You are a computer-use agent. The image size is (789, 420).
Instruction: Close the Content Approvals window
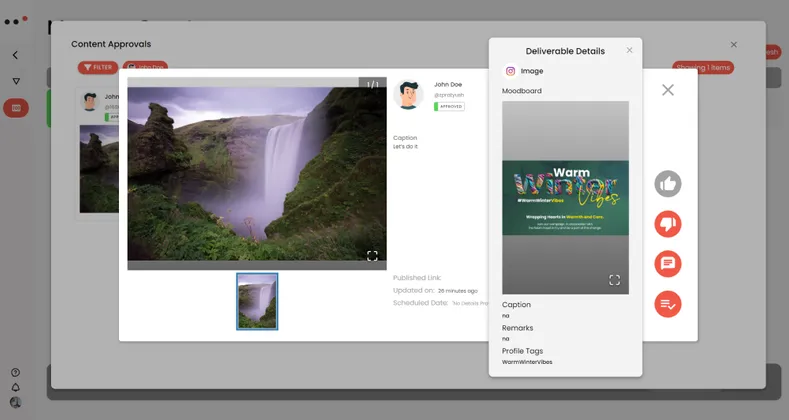[x=733, y=45]
